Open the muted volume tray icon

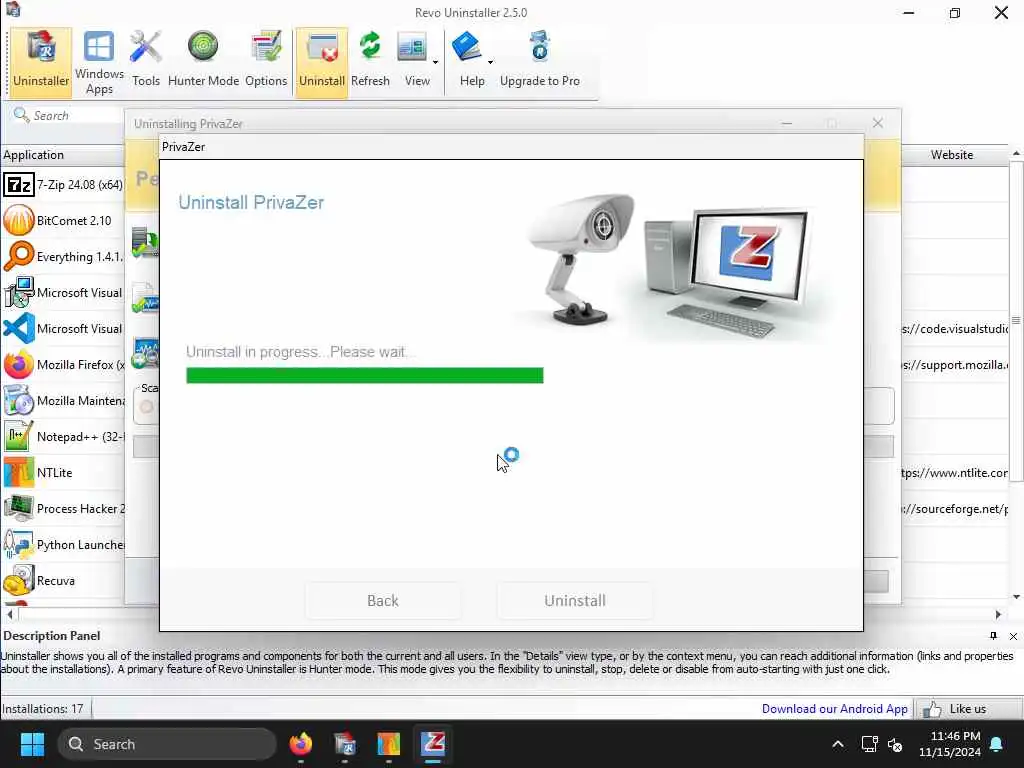895,744
